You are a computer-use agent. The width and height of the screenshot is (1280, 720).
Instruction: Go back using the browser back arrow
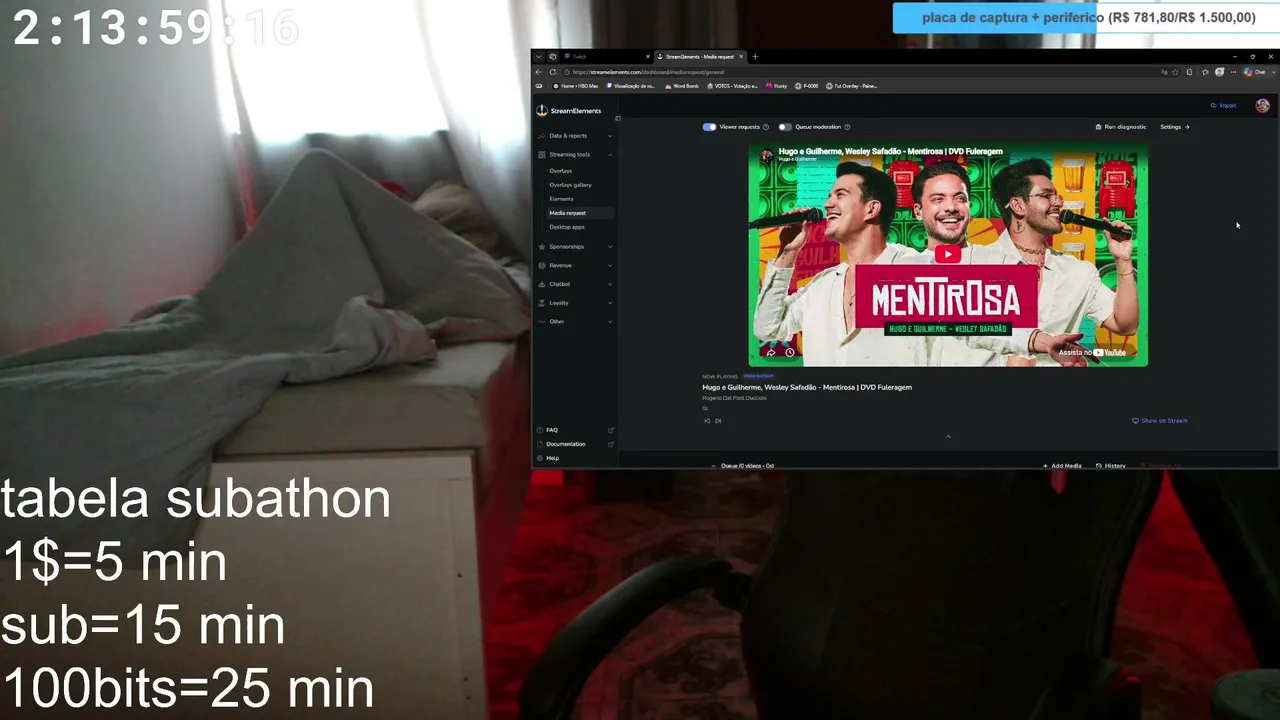(x=539, y=72)
